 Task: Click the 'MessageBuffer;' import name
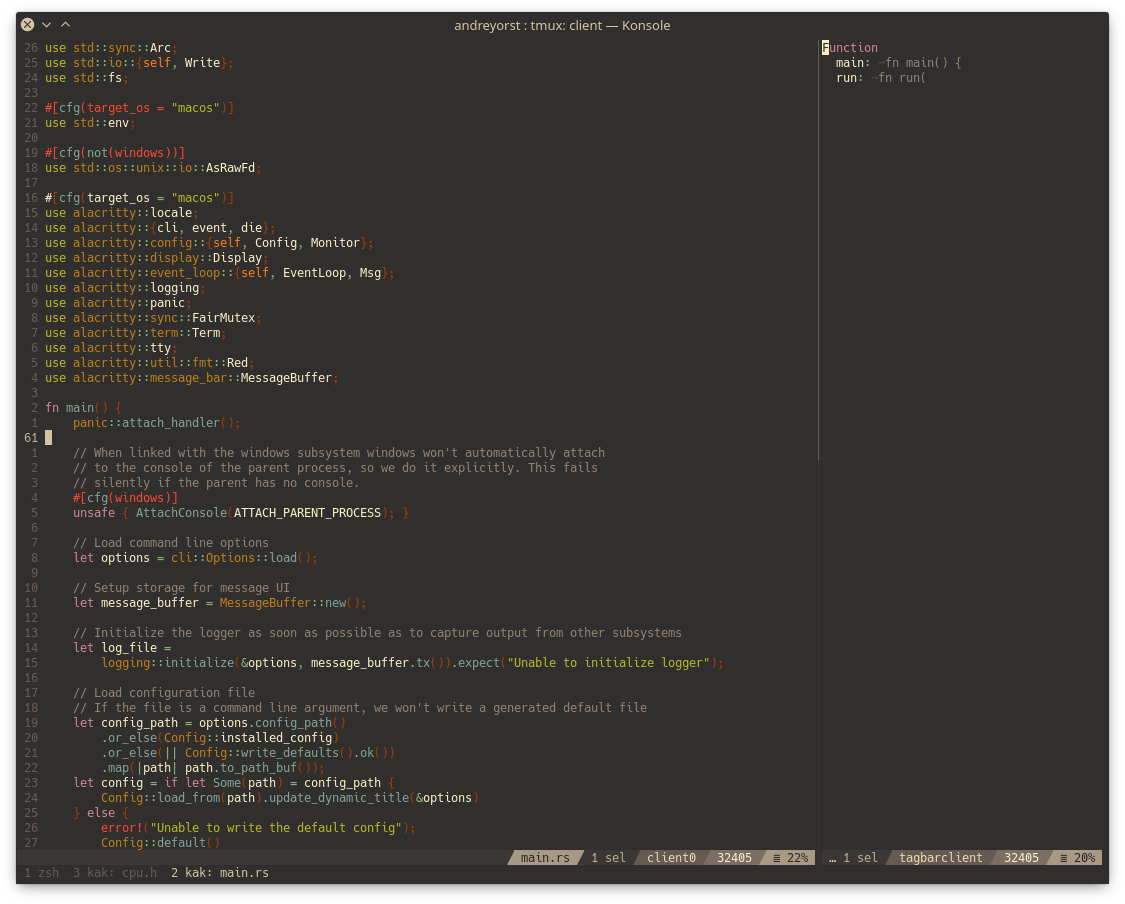[x=289, y=378]
